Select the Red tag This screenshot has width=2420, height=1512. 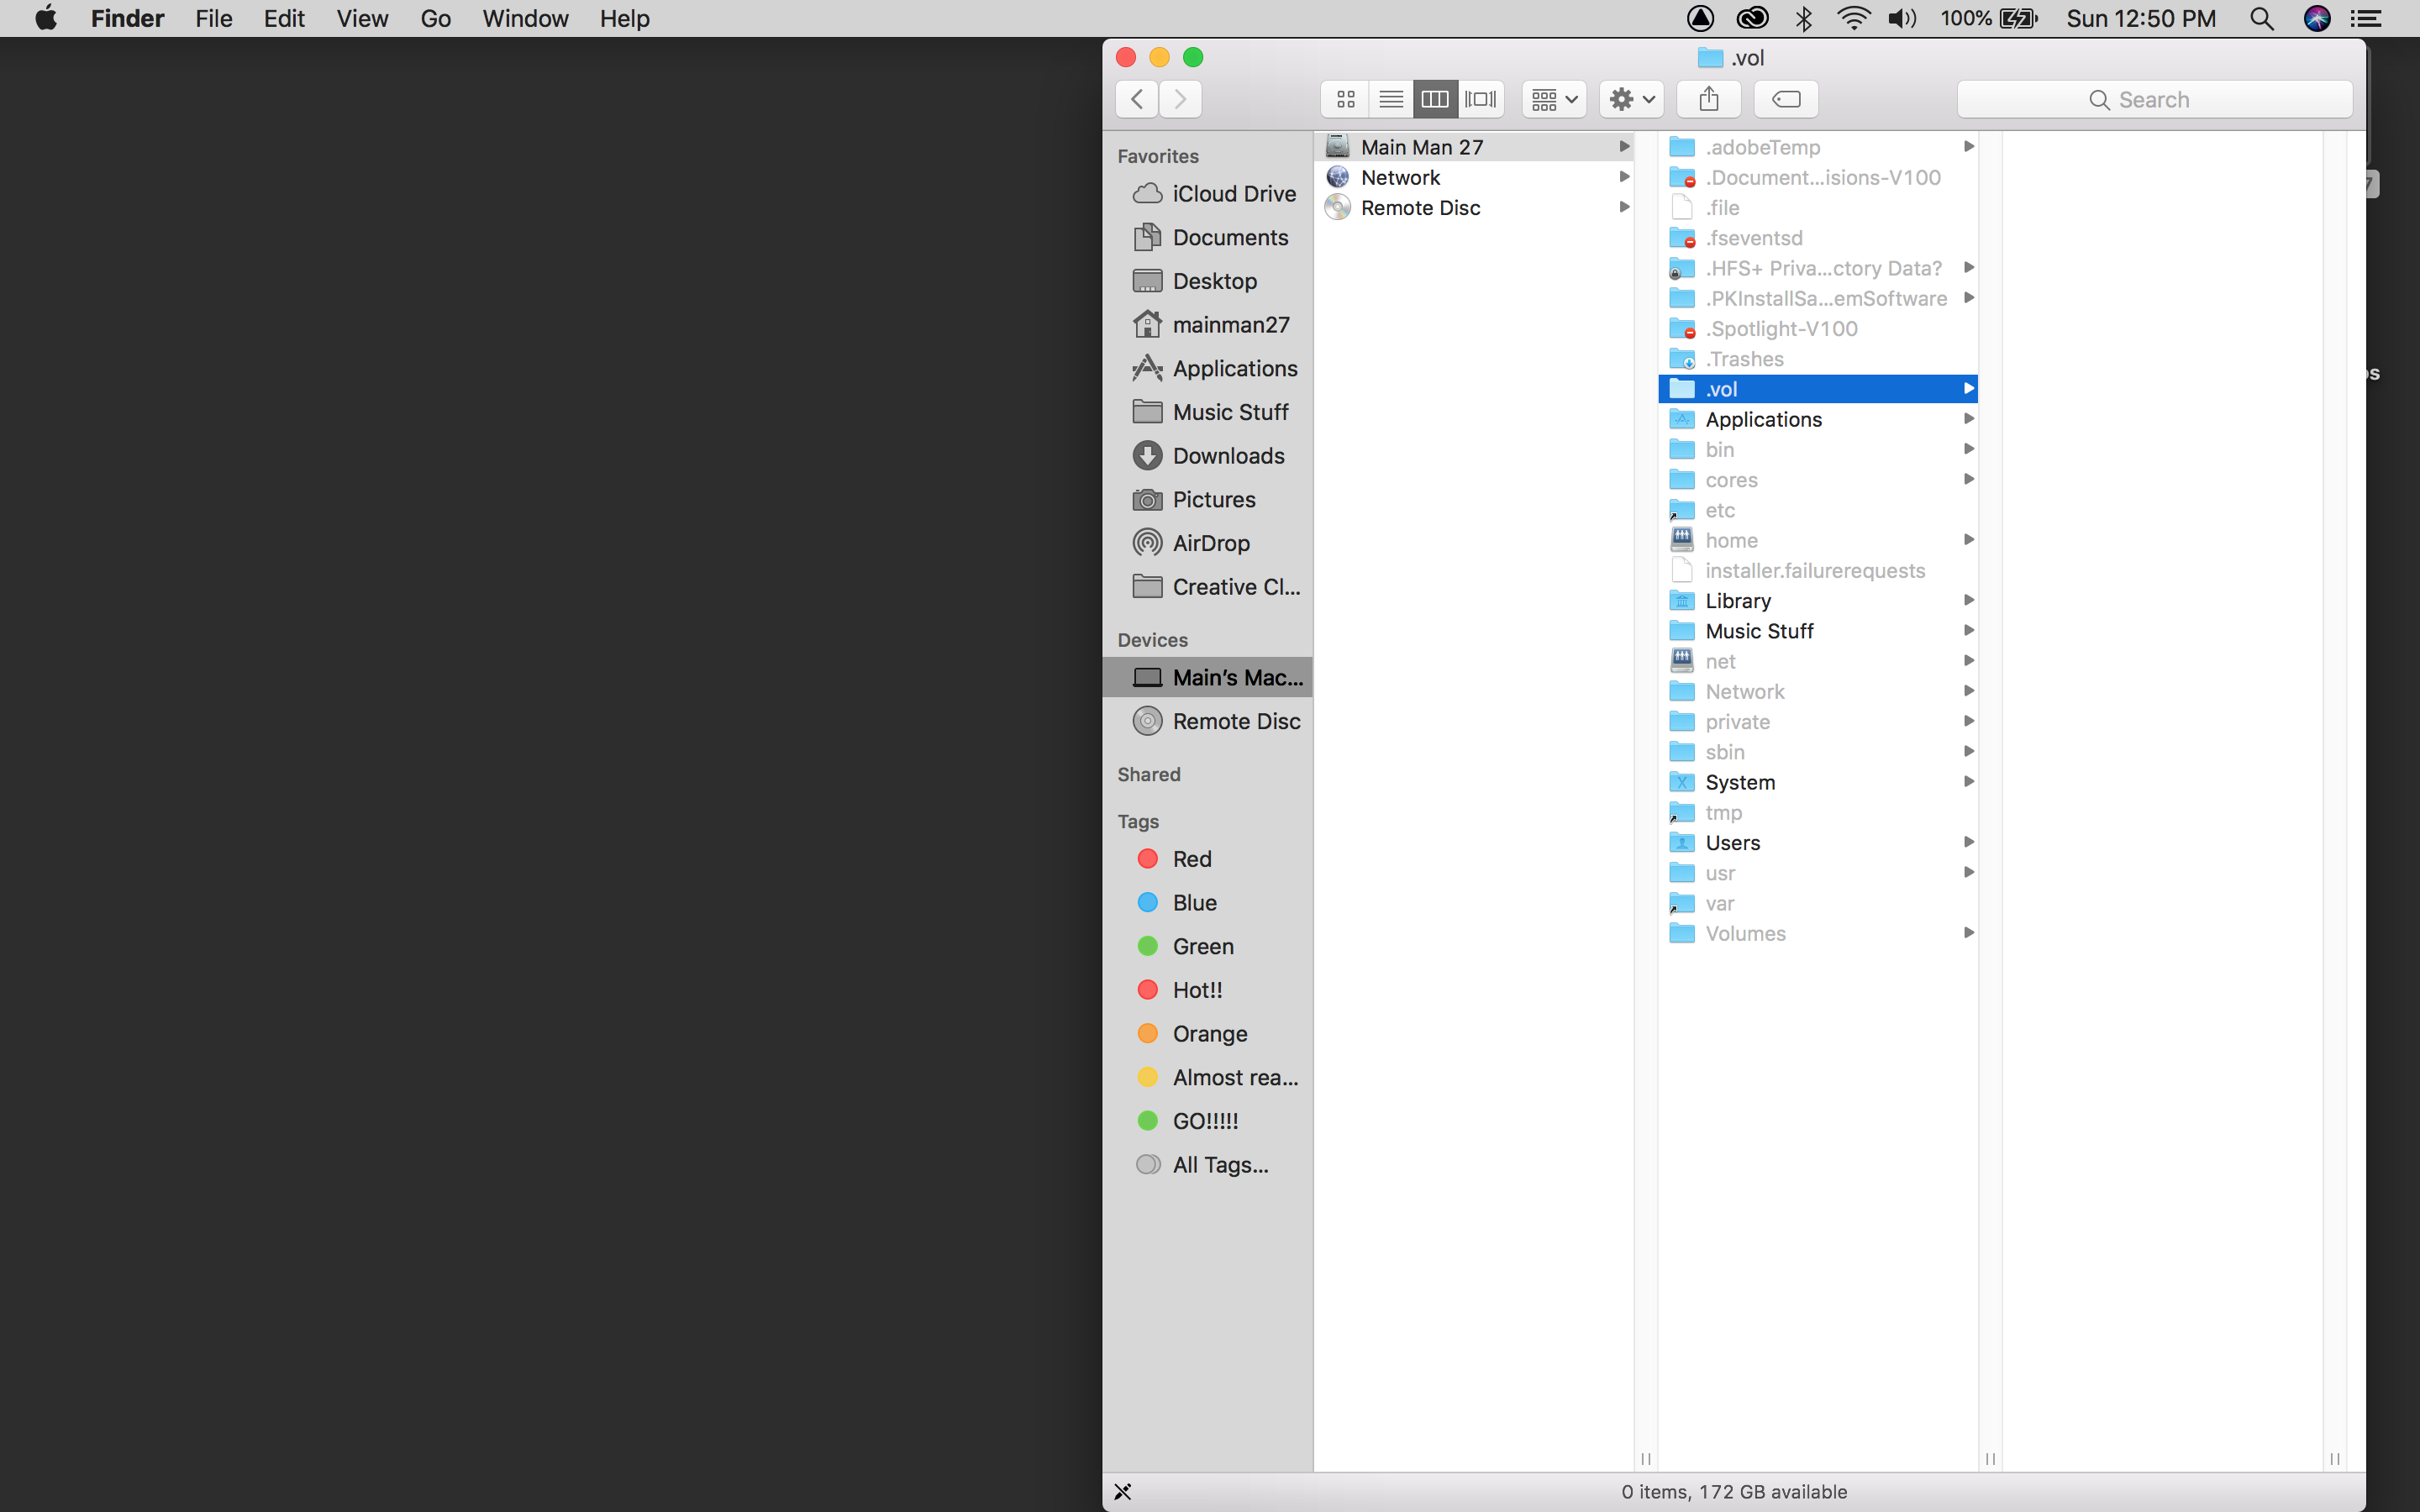point(1191,859)
